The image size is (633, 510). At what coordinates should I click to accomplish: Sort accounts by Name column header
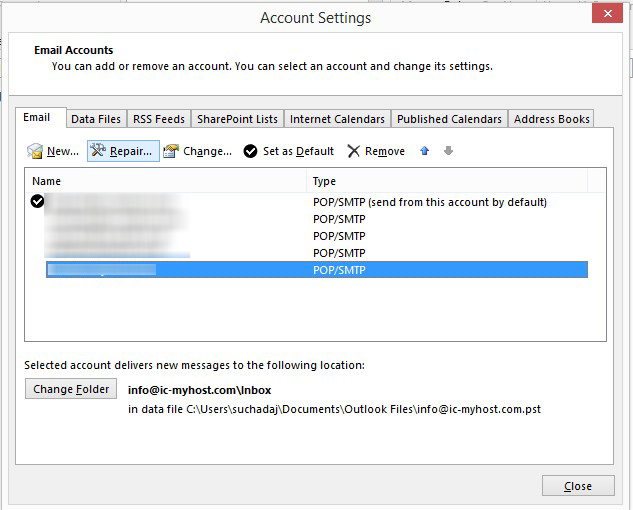pos(166,181)
